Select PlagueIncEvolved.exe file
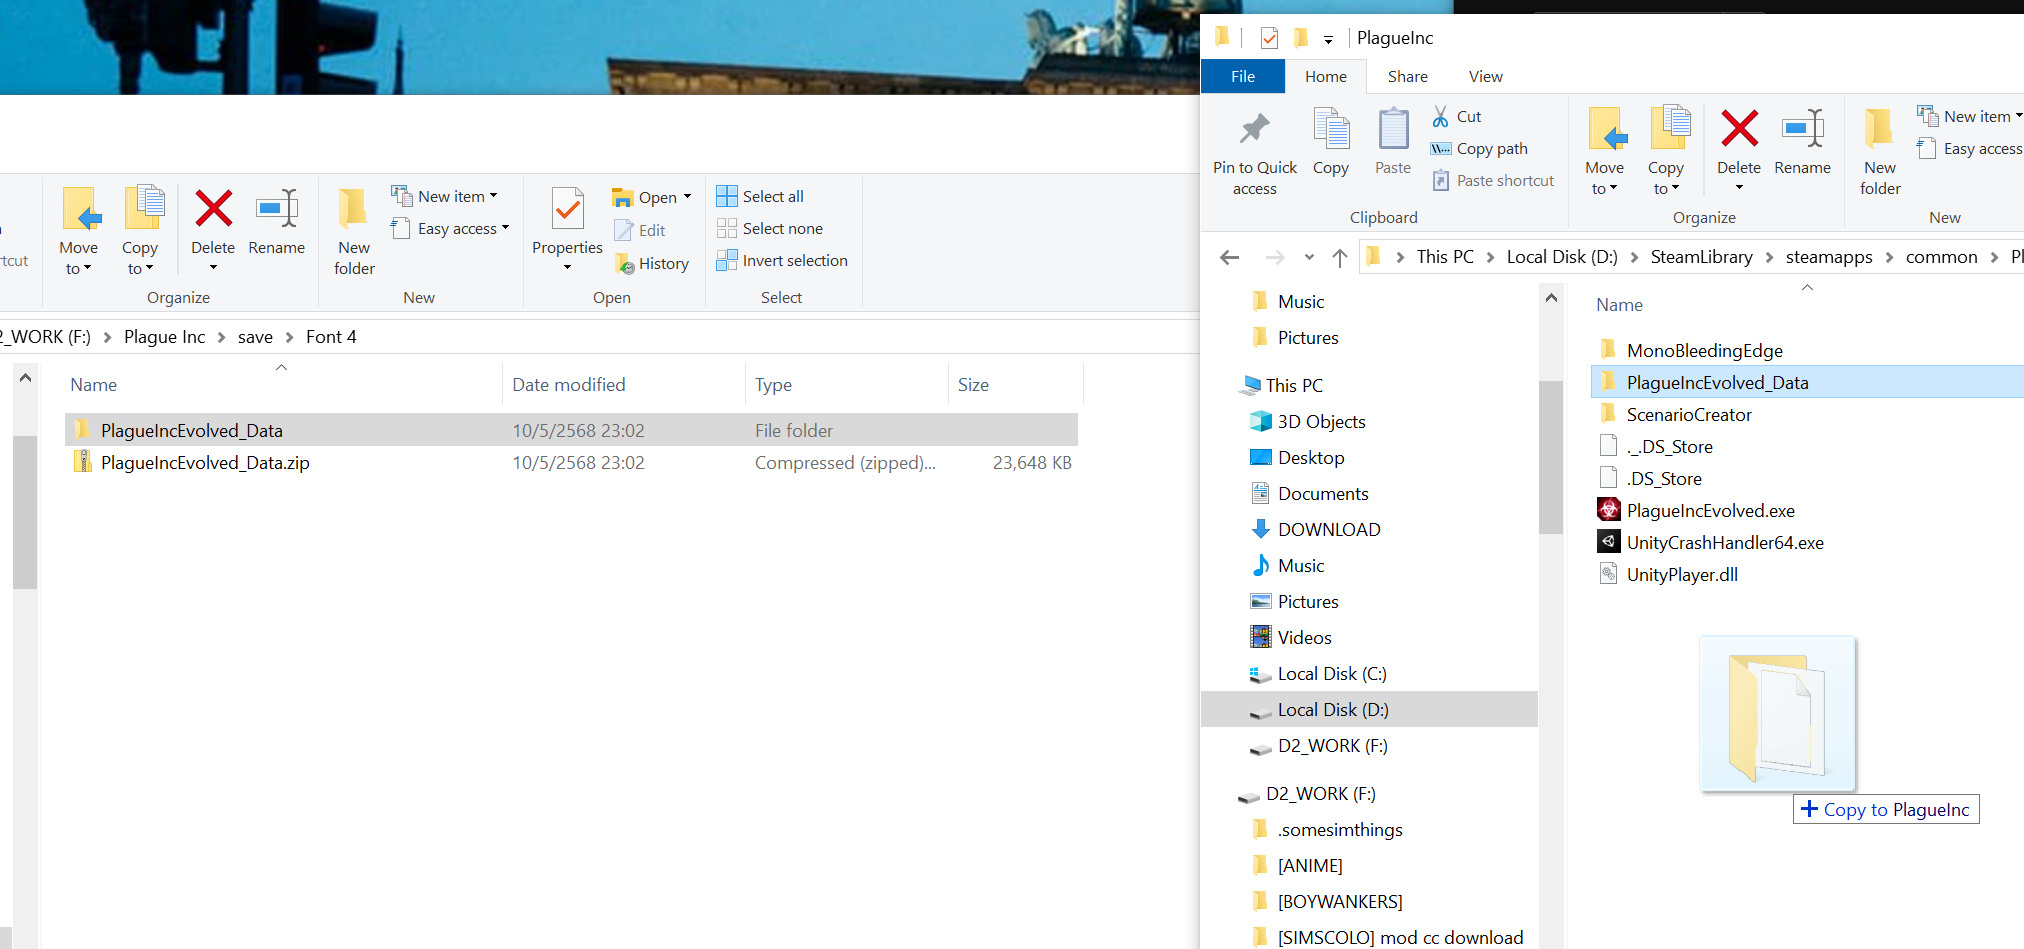 (x=1710, y=510)
